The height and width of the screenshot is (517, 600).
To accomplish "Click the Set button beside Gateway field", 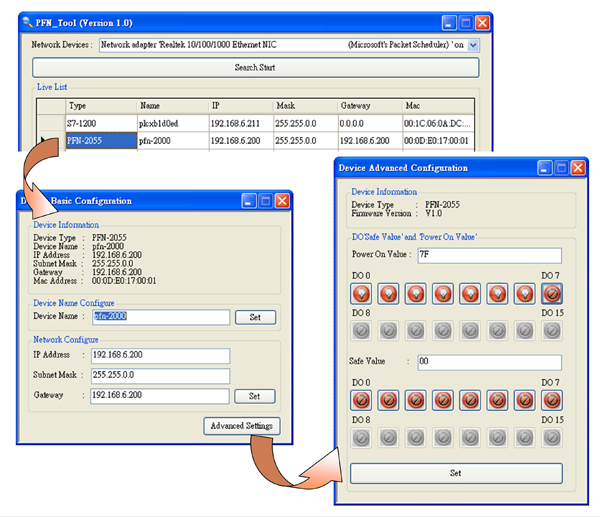I will click(x=254, y=396).
